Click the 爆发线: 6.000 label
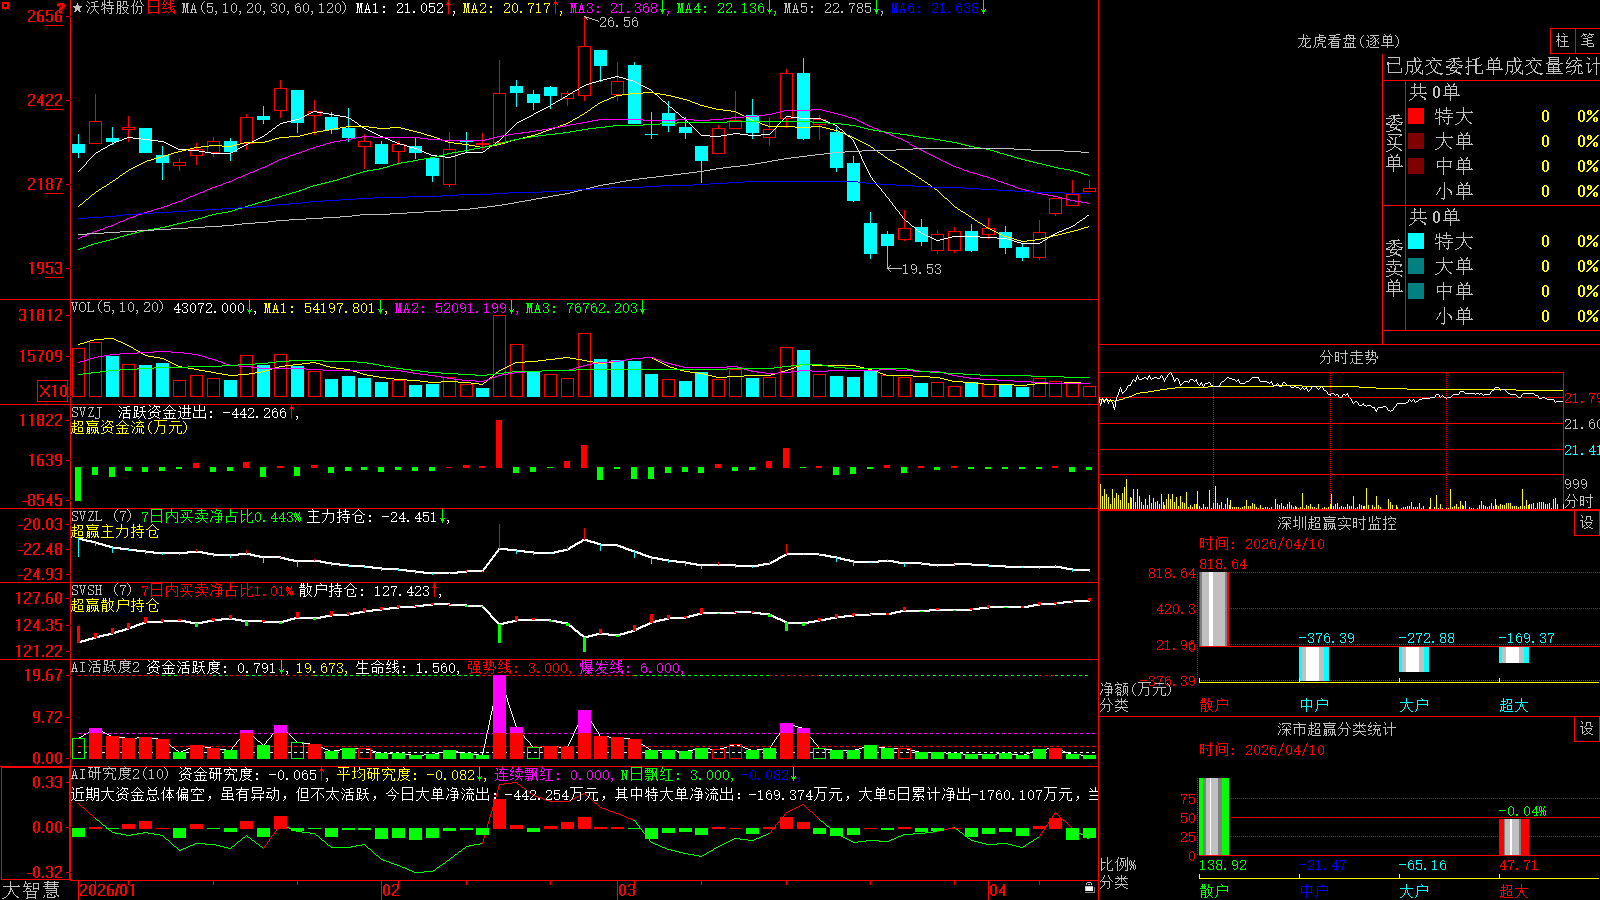 coord(632,668)
